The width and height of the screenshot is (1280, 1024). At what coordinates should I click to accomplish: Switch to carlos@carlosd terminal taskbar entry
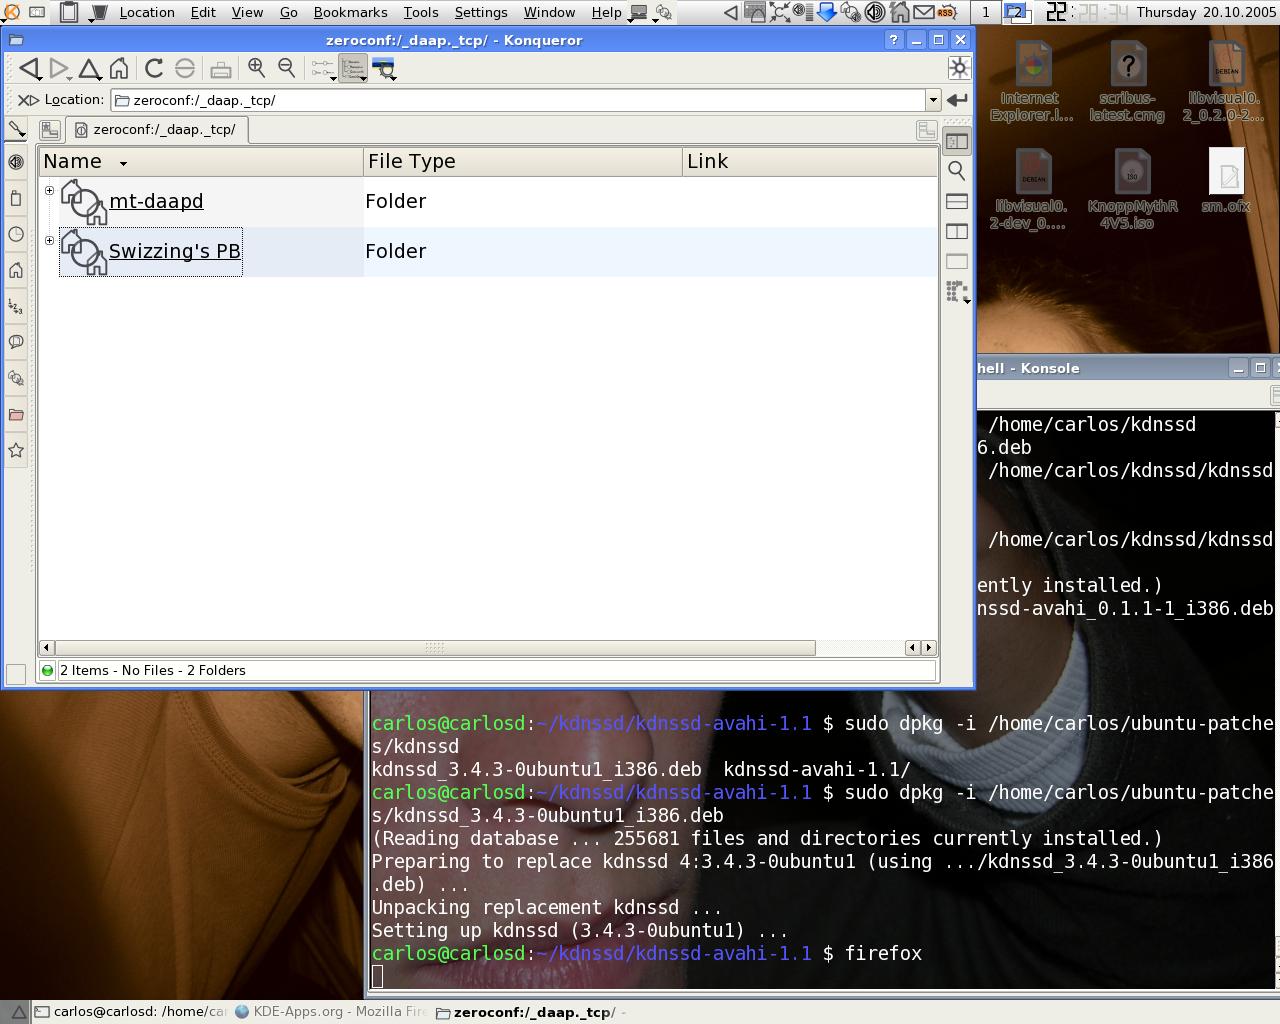pos(130,1011)
